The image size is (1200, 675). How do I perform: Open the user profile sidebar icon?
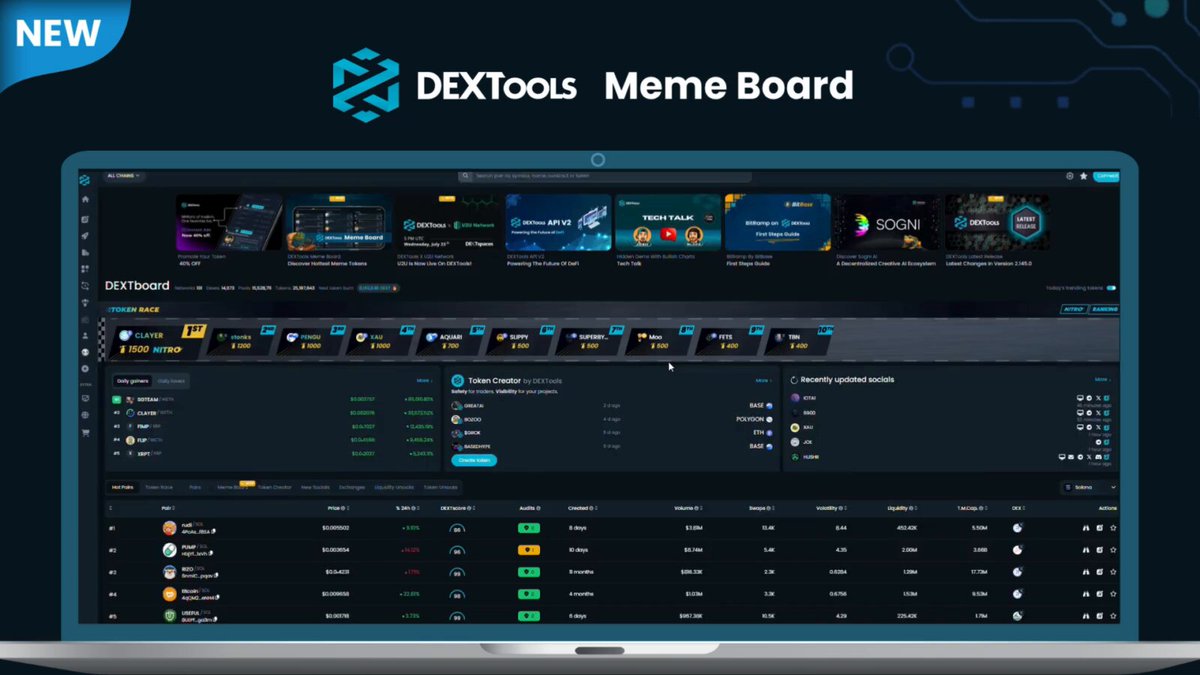pos(85,335)
